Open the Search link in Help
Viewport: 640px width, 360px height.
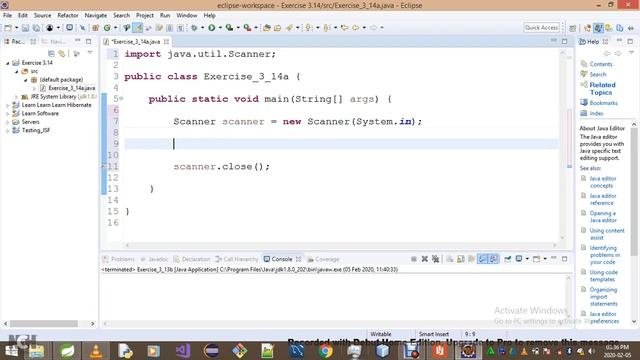click(x=598, y=74)
